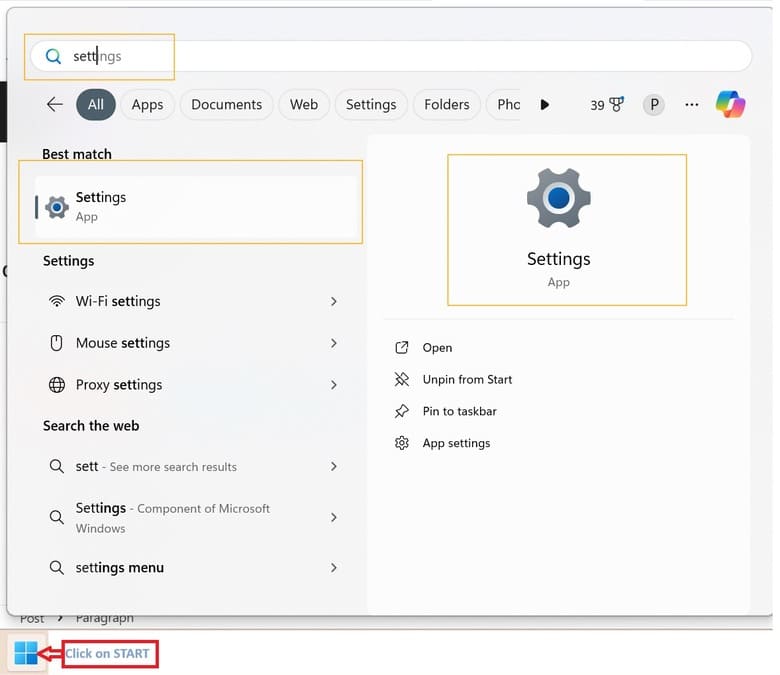Open Mouse settings result
This screenshot has height=675, width=780.
pos(193,343)
